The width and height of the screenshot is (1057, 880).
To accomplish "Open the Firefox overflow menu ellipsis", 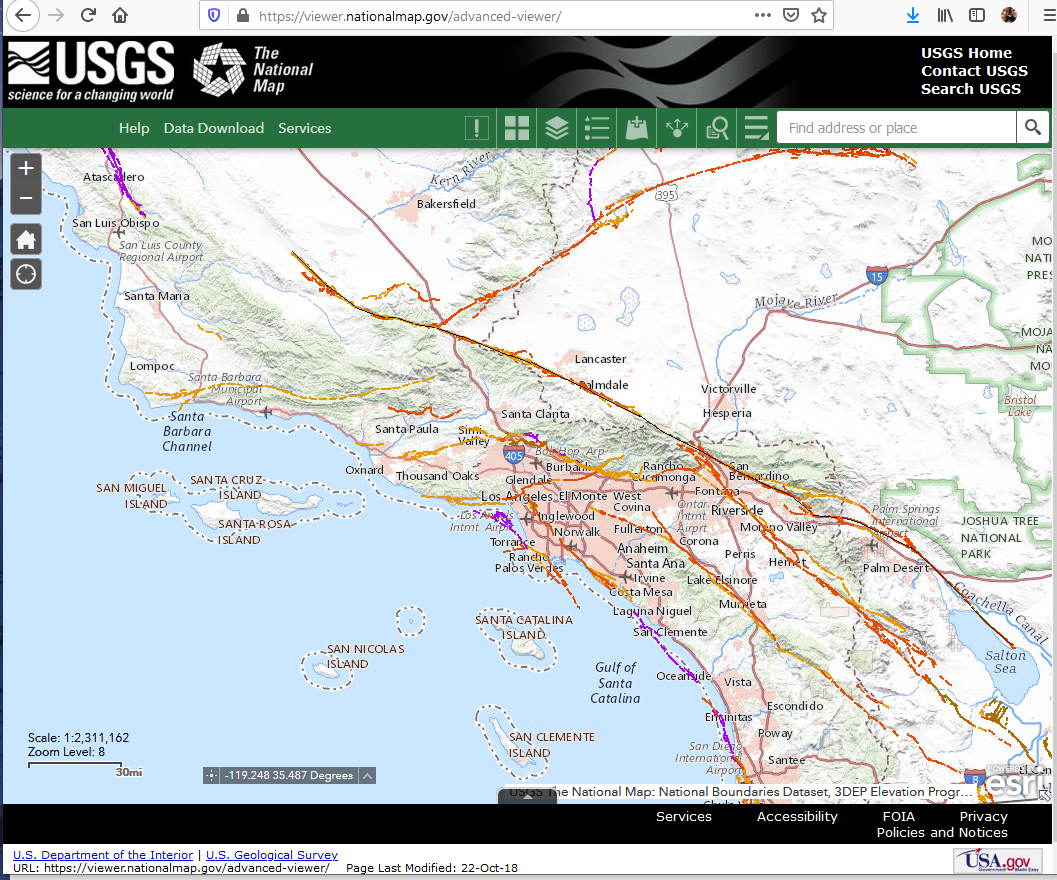I will point(762,15).
